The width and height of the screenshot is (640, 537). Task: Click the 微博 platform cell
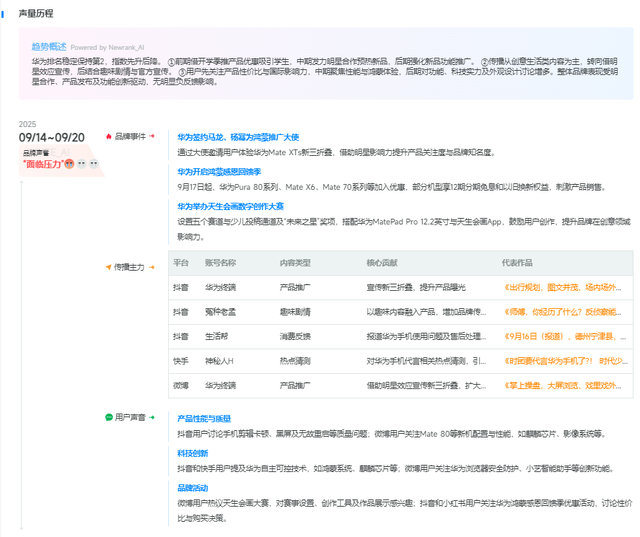click(x=181, y=386)
